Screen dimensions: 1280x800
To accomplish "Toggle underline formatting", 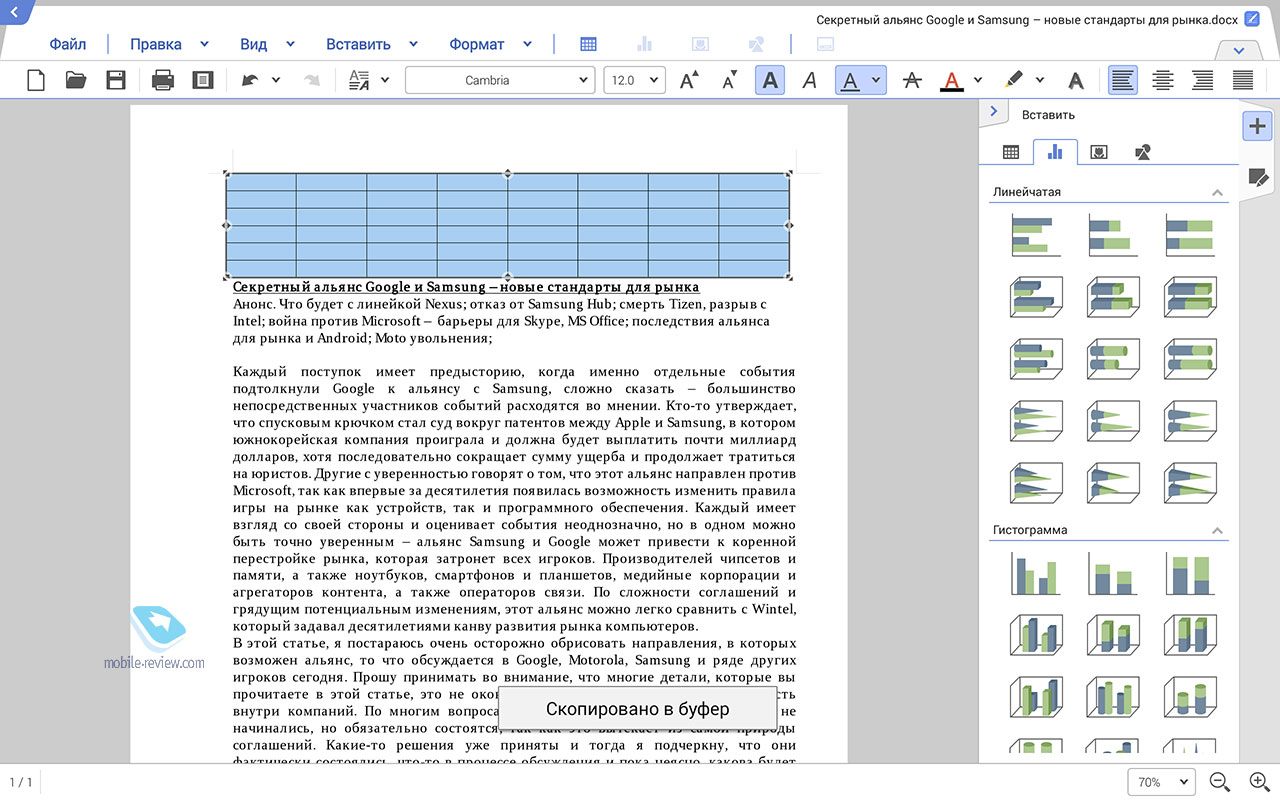I will point(850,80).
